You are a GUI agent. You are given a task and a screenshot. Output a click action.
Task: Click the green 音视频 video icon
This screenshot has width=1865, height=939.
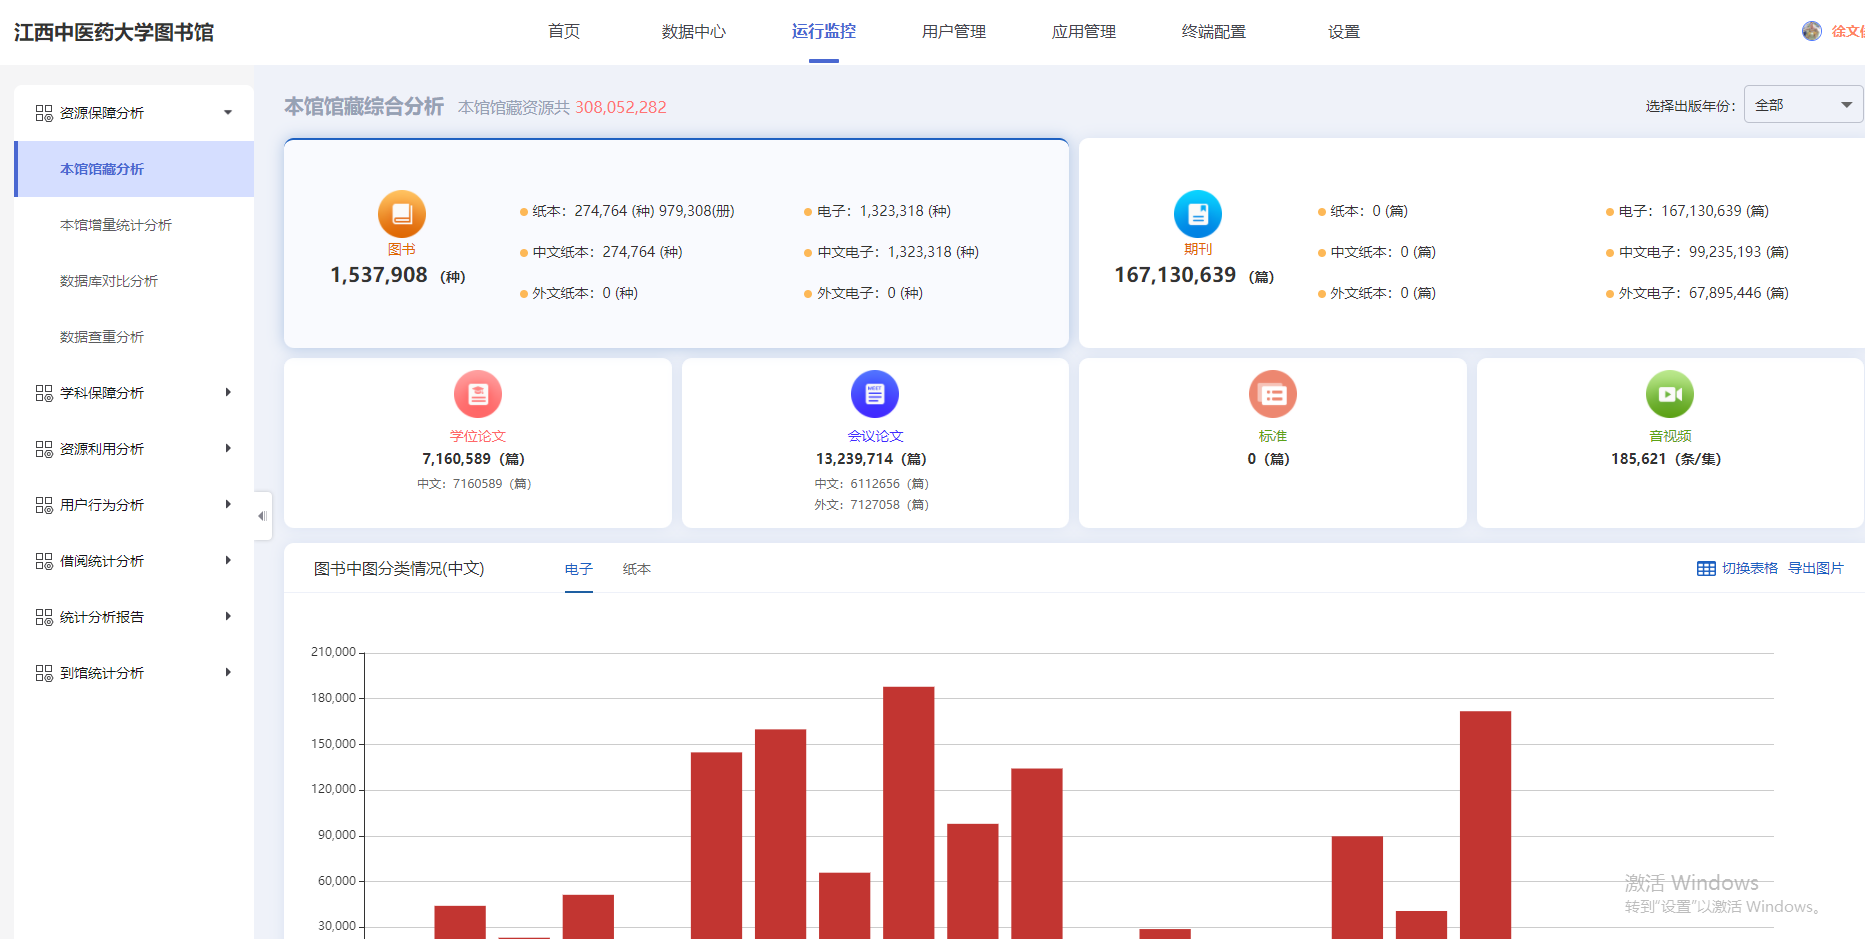(x=1669, y=394)
